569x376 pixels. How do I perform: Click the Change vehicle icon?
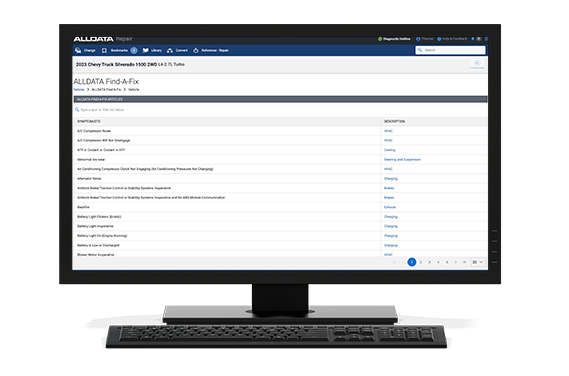tap(78, 50)
